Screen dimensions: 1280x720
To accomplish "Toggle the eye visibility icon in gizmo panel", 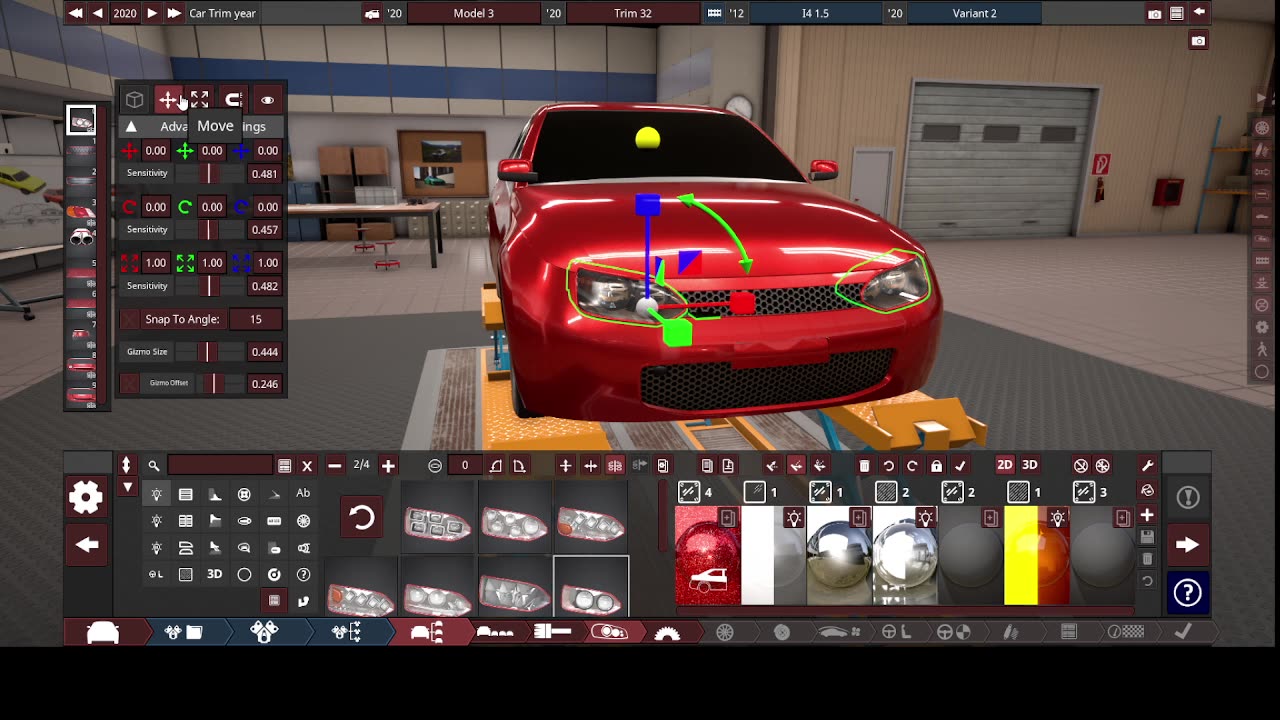I will pos(267,100).
